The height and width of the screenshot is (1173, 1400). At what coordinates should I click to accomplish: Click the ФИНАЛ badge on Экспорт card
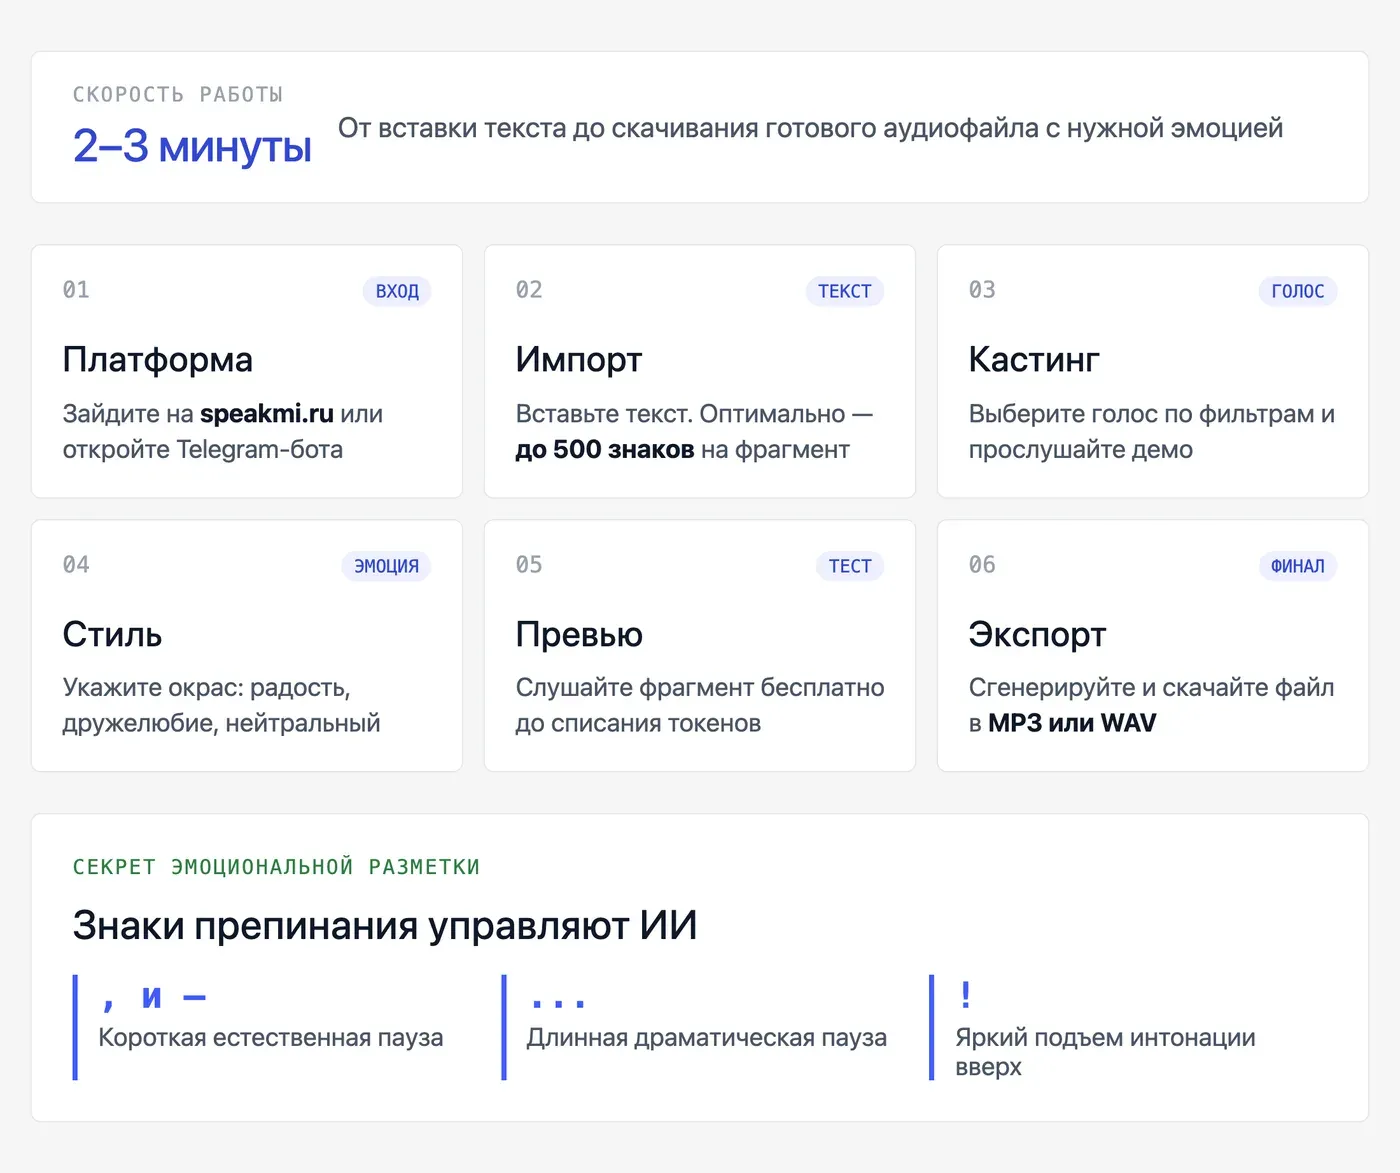pyautogui.click(x=1298, y=566)
